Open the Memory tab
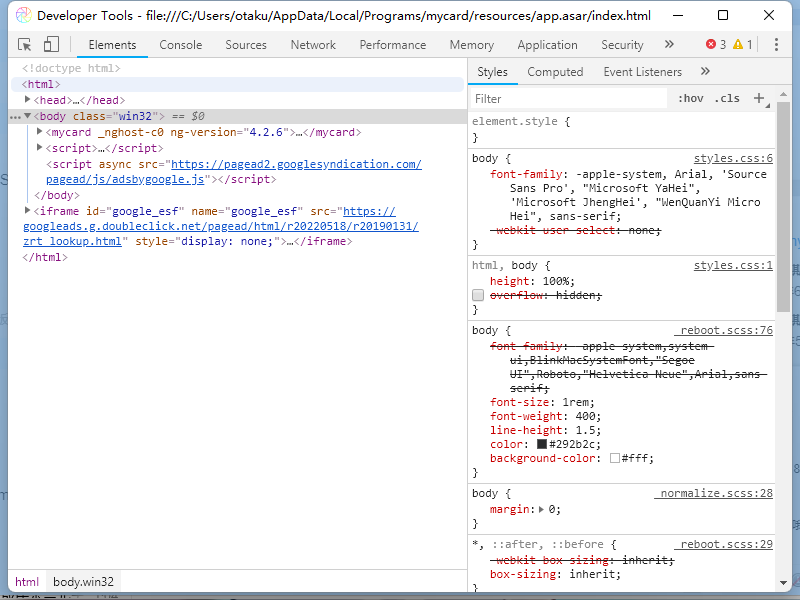800x600 pixels. [x=472, y=45]
